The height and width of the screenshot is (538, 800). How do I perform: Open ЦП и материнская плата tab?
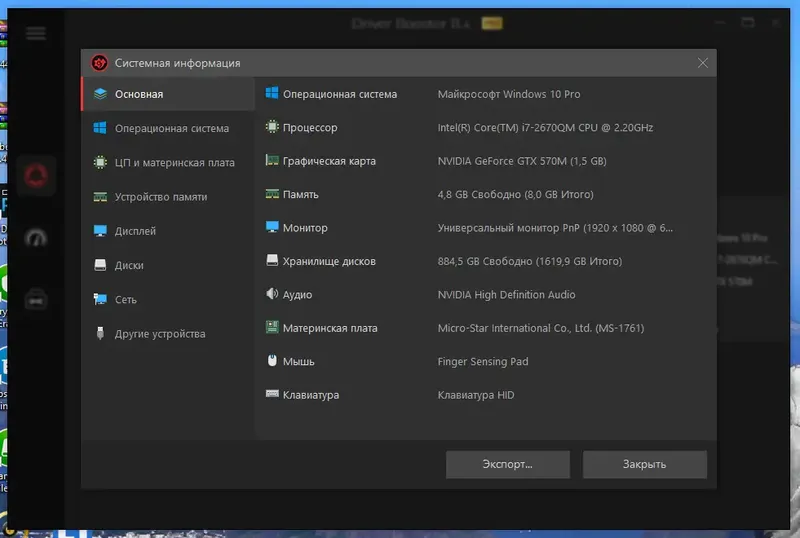168,162
